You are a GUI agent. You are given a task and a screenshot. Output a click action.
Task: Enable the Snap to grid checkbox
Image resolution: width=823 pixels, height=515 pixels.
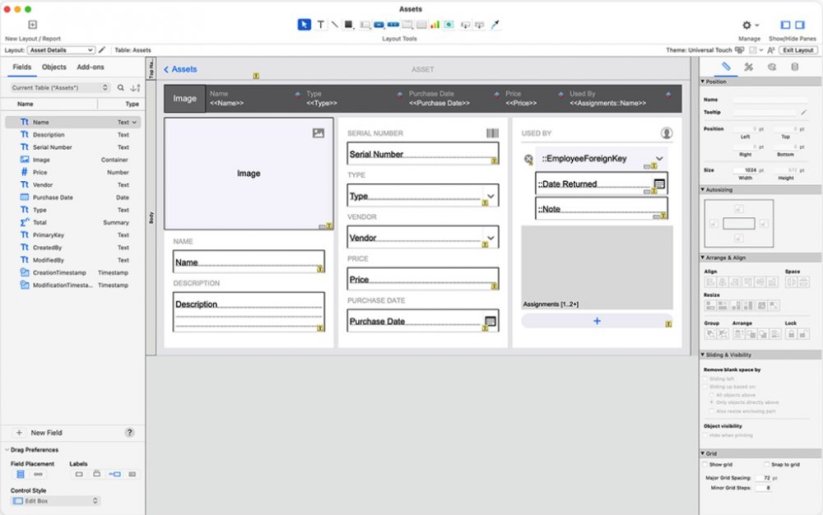click(x=767, y=465)
